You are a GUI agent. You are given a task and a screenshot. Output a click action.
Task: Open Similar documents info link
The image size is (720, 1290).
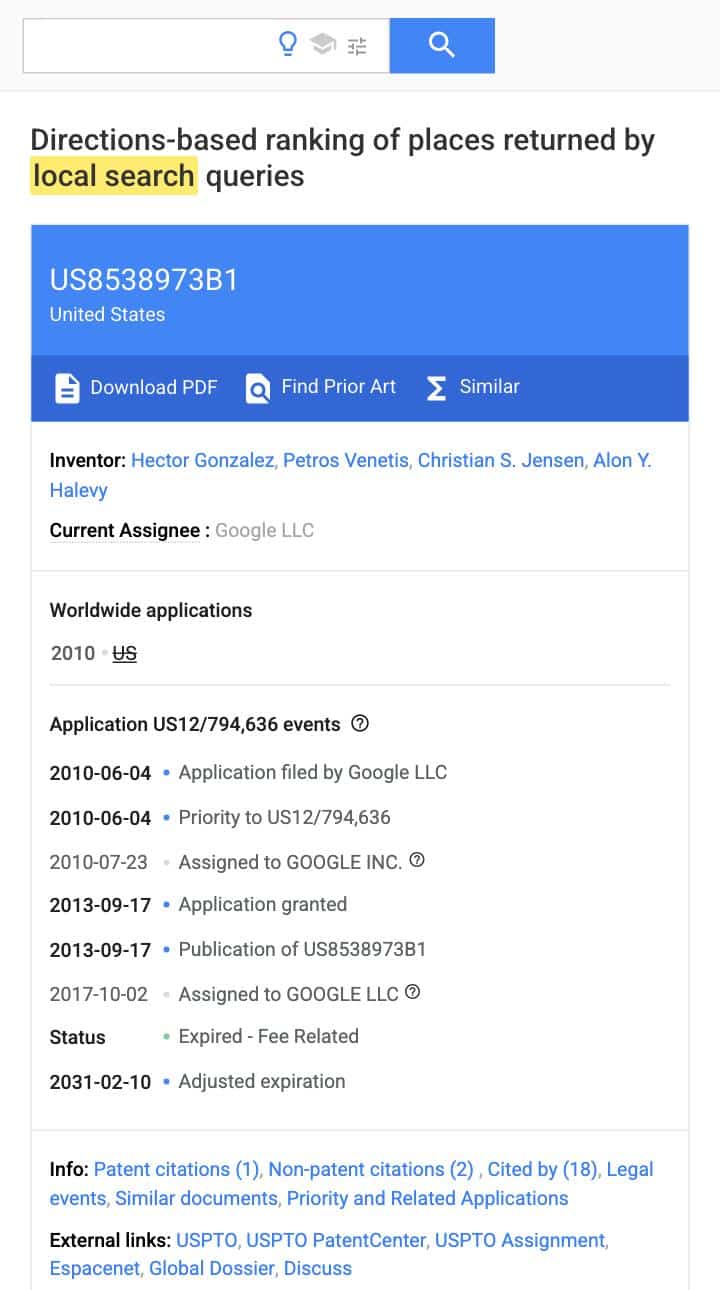point(196,1198)
